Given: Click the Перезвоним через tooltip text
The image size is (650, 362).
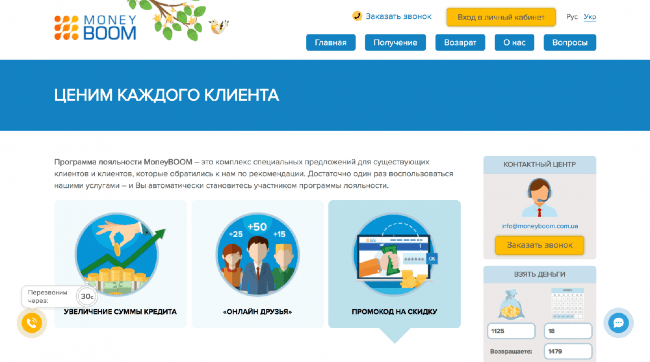Looking at the screenshot, I should (47, 296).
